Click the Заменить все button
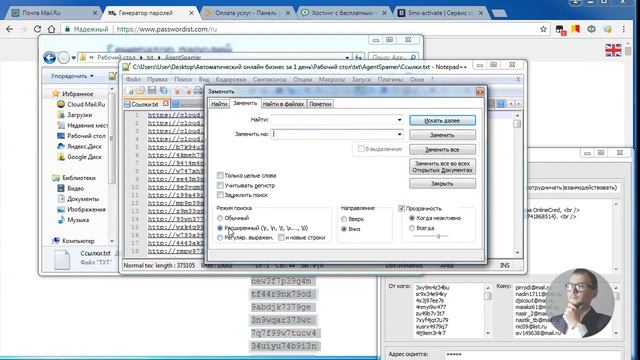This screenshot has width=640, height=360. point(442,150)
